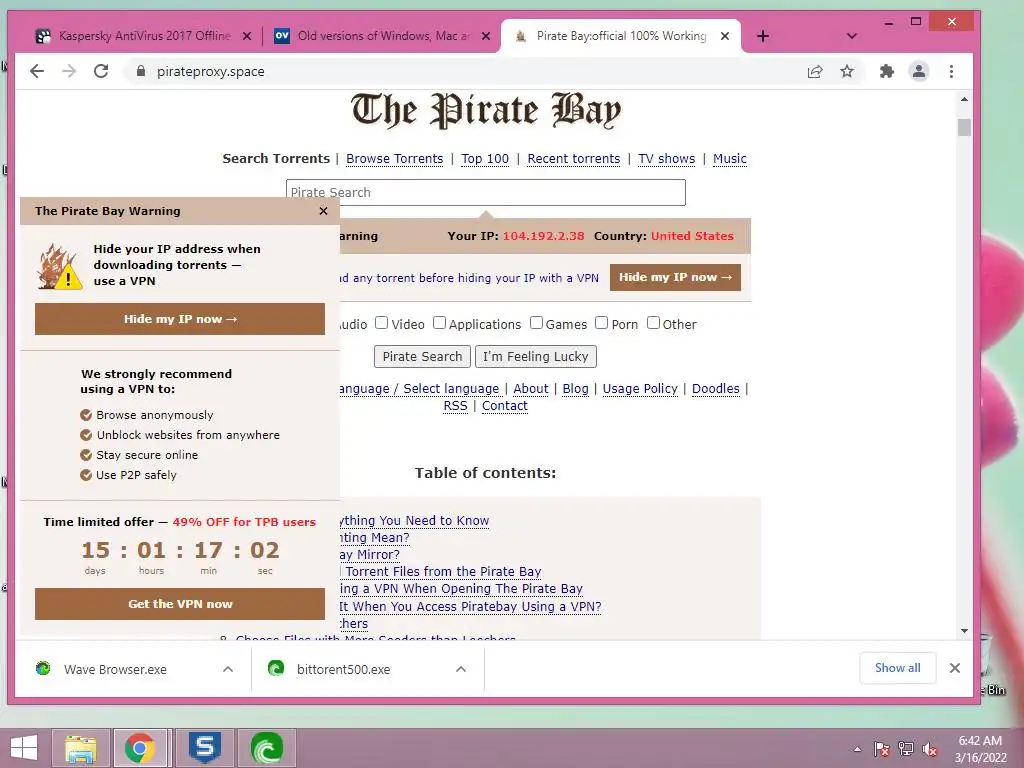Switch to Kaspersky AntiVirus 2017 tab
Screen dimensions: 1024x768
pos(144,36)
